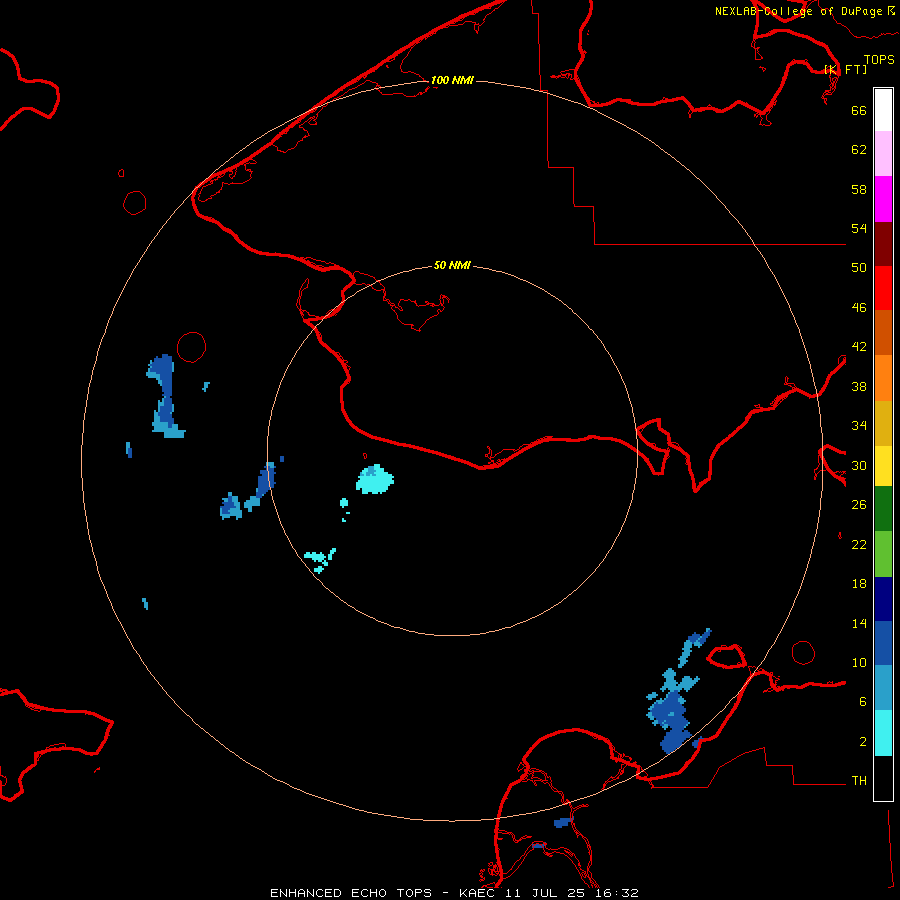Select the cyan swatch near the scale bottom
The width and height of the screenshot is (900, 900).
(x=883, y=733)
